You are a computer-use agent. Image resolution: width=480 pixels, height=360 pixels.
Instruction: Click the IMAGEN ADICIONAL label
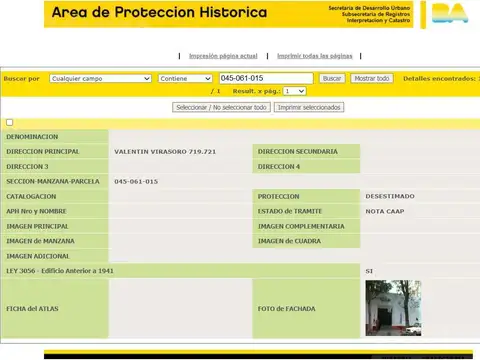(x=38, y=256)
